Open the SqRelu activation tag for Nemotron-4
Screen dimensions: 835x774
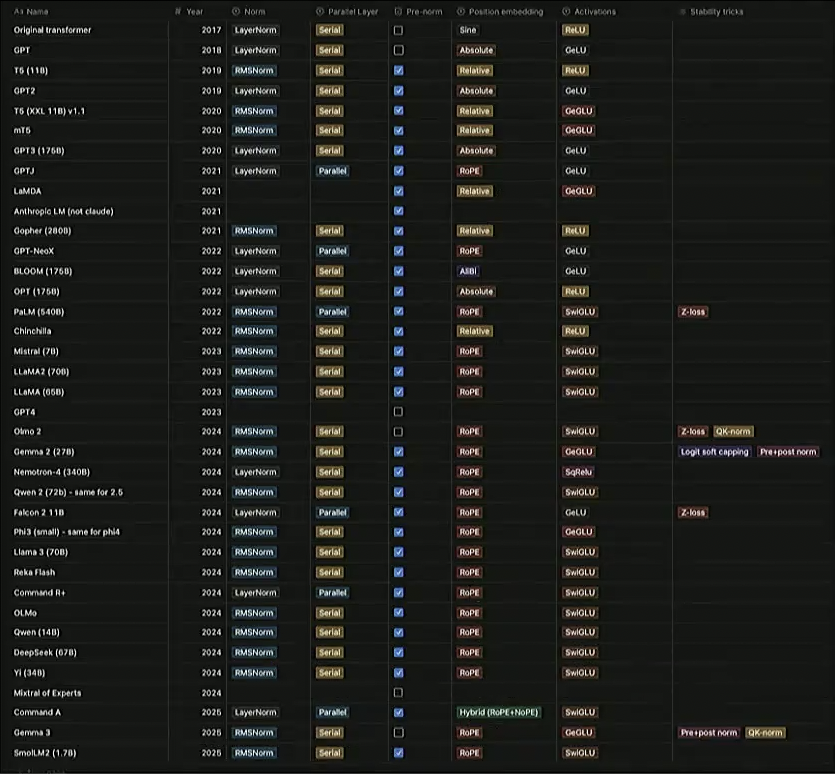click(578, 472)
